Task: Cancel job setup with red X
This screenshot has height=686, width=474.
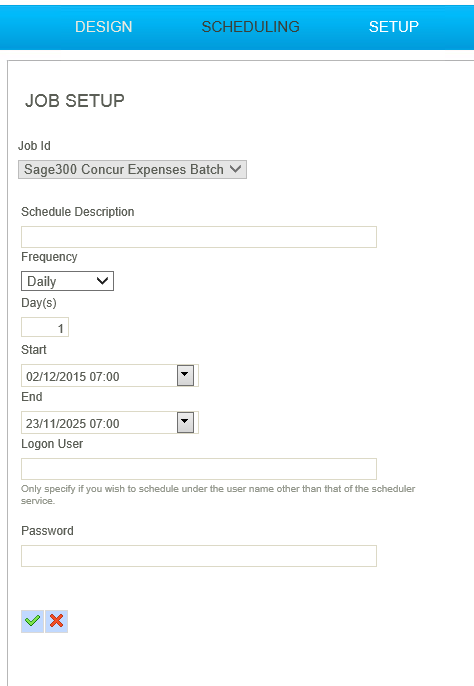Action: 56,621
